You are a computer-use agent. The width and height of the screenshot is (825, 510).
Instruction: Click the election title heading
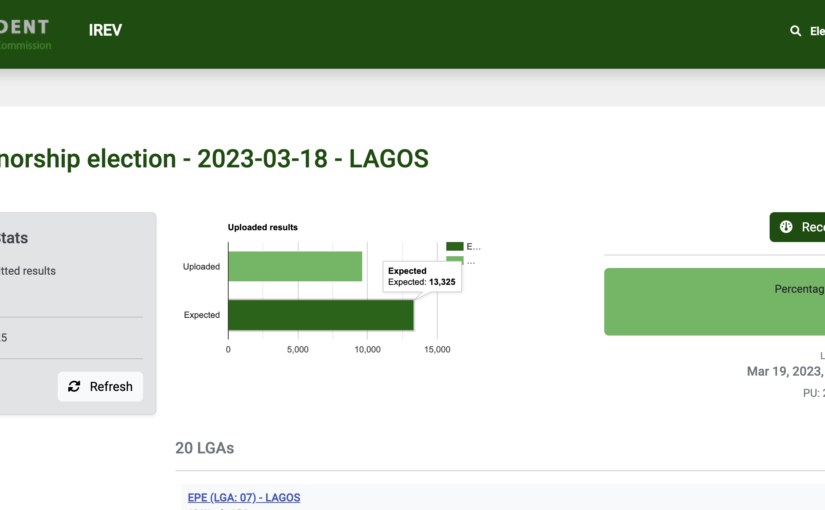pyautogui.click(x=214, y=159)
